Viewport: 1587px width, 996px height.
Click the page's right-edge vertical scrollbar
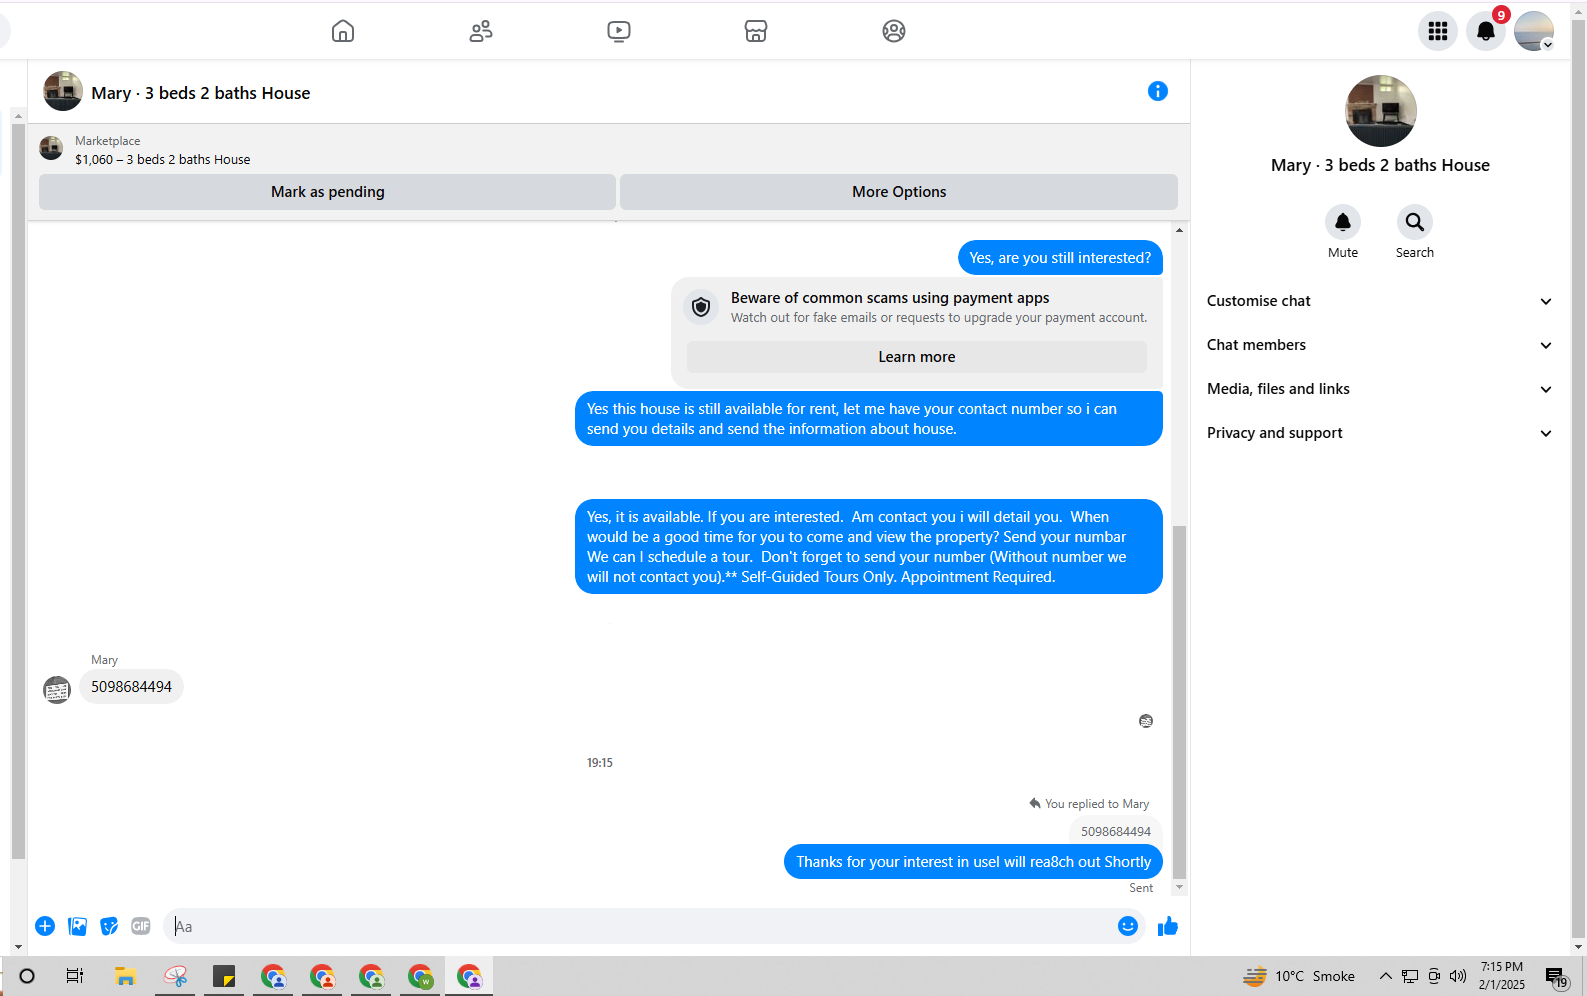click(x=1579, y=480)
